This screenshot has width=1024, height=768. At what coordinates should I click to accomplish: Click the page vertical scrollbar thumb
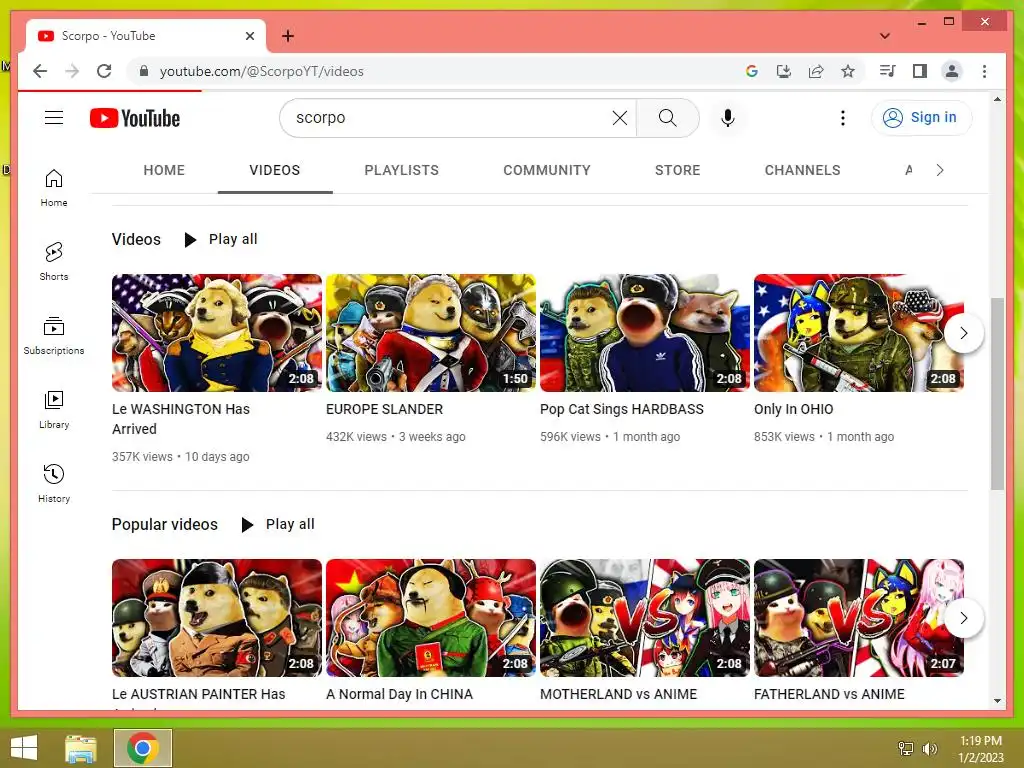pos(997,393)
